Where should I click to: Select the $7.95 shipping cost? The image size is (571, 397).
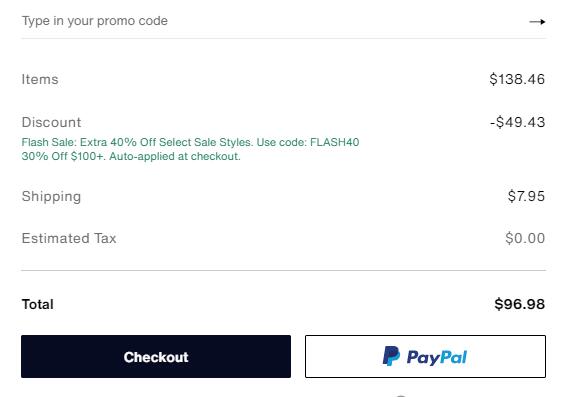(x=526, y=196)
